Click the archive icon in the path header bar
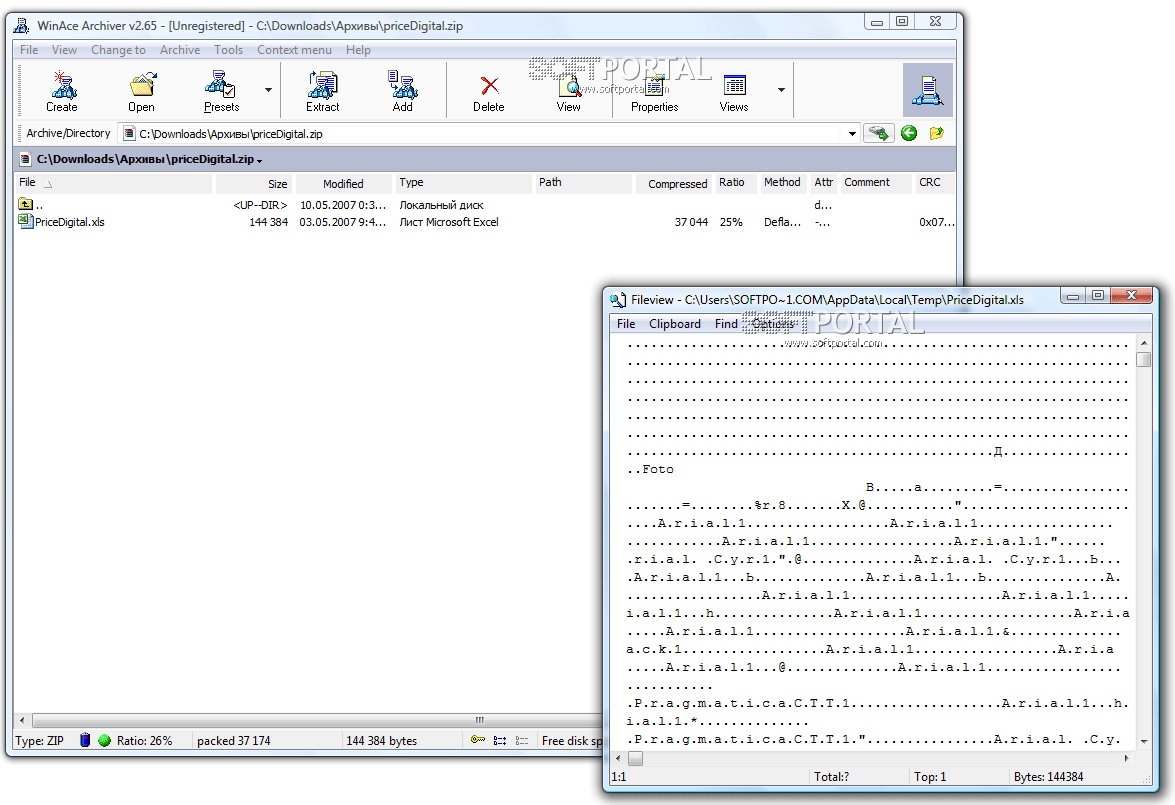Image resolution: width=1175 pixels, height=805 pixels. [x=25, y=159]
